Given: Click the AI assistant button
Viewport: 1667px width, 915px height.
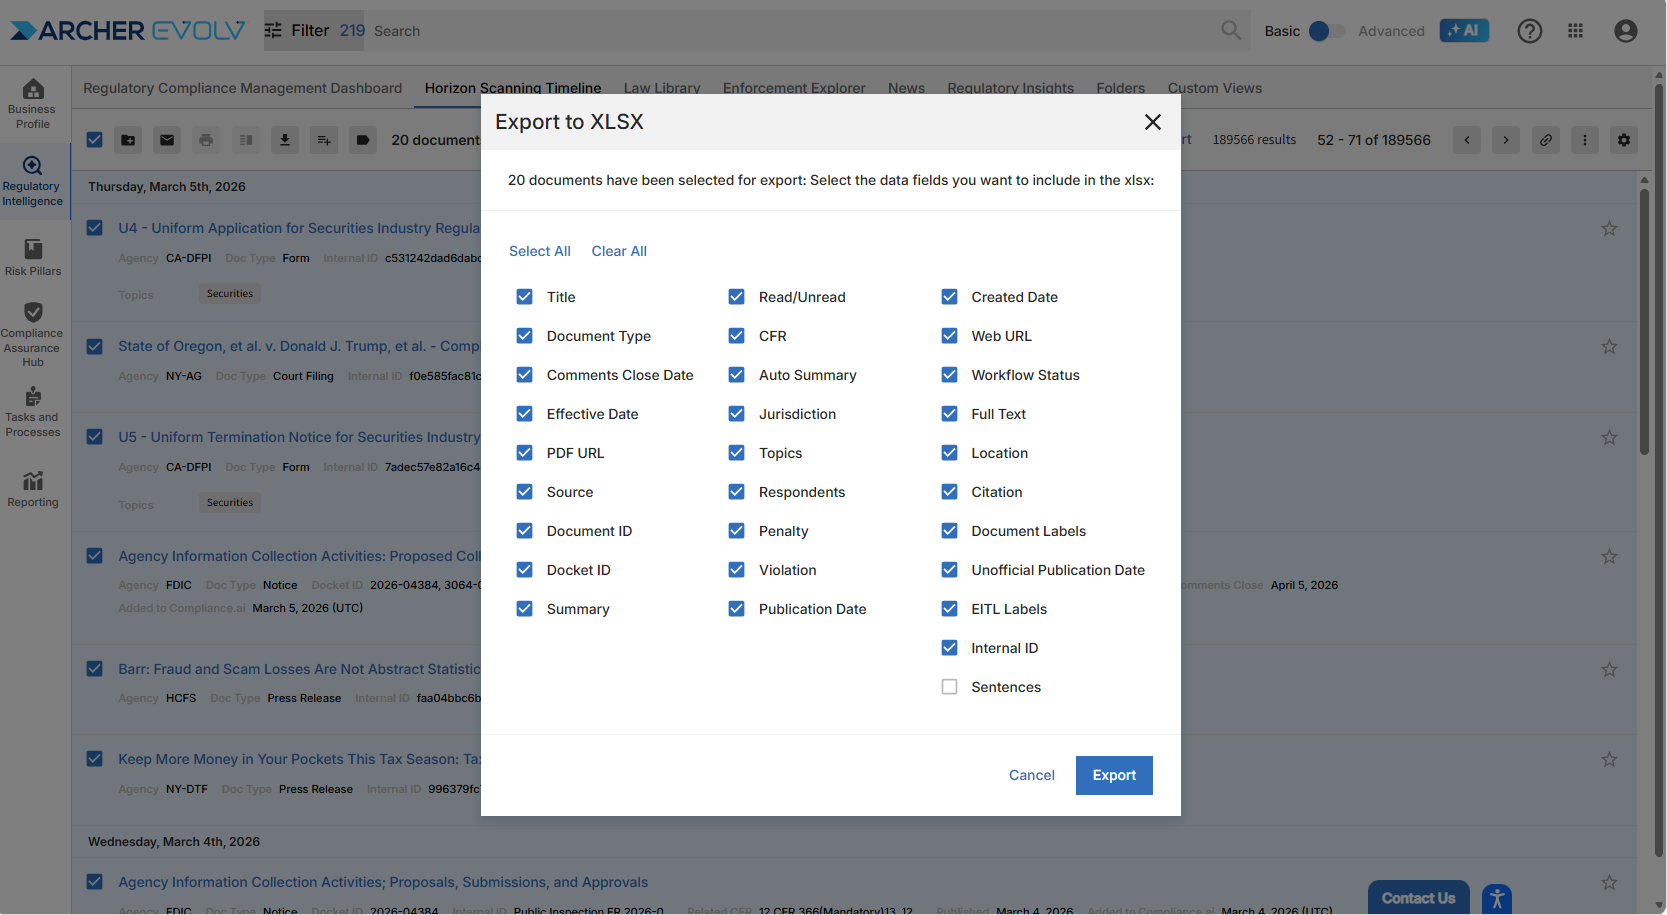Looking at the screenshot, I should click(x=1463, y=31).
